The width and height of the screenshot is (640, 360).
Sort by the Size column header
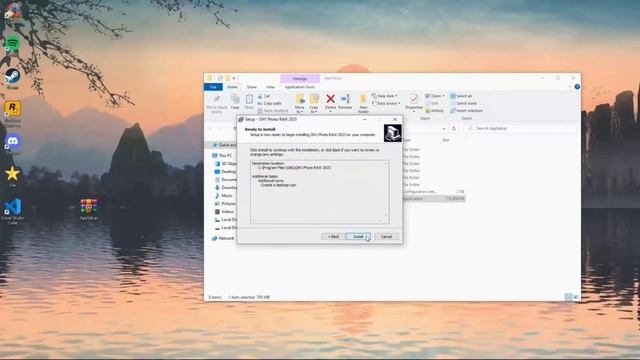point(446,140)
